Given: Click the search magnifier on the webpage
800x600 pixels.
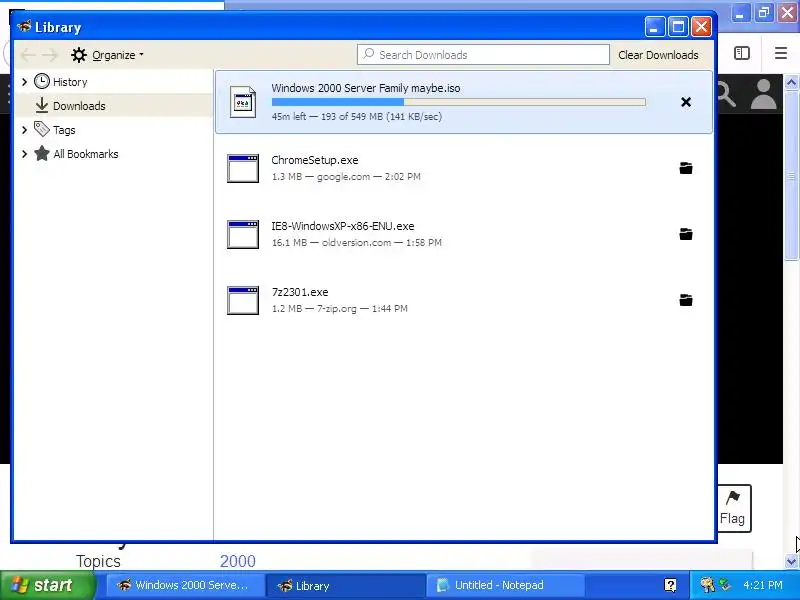Looking at the screenshot, I should (x=727, y=95).
